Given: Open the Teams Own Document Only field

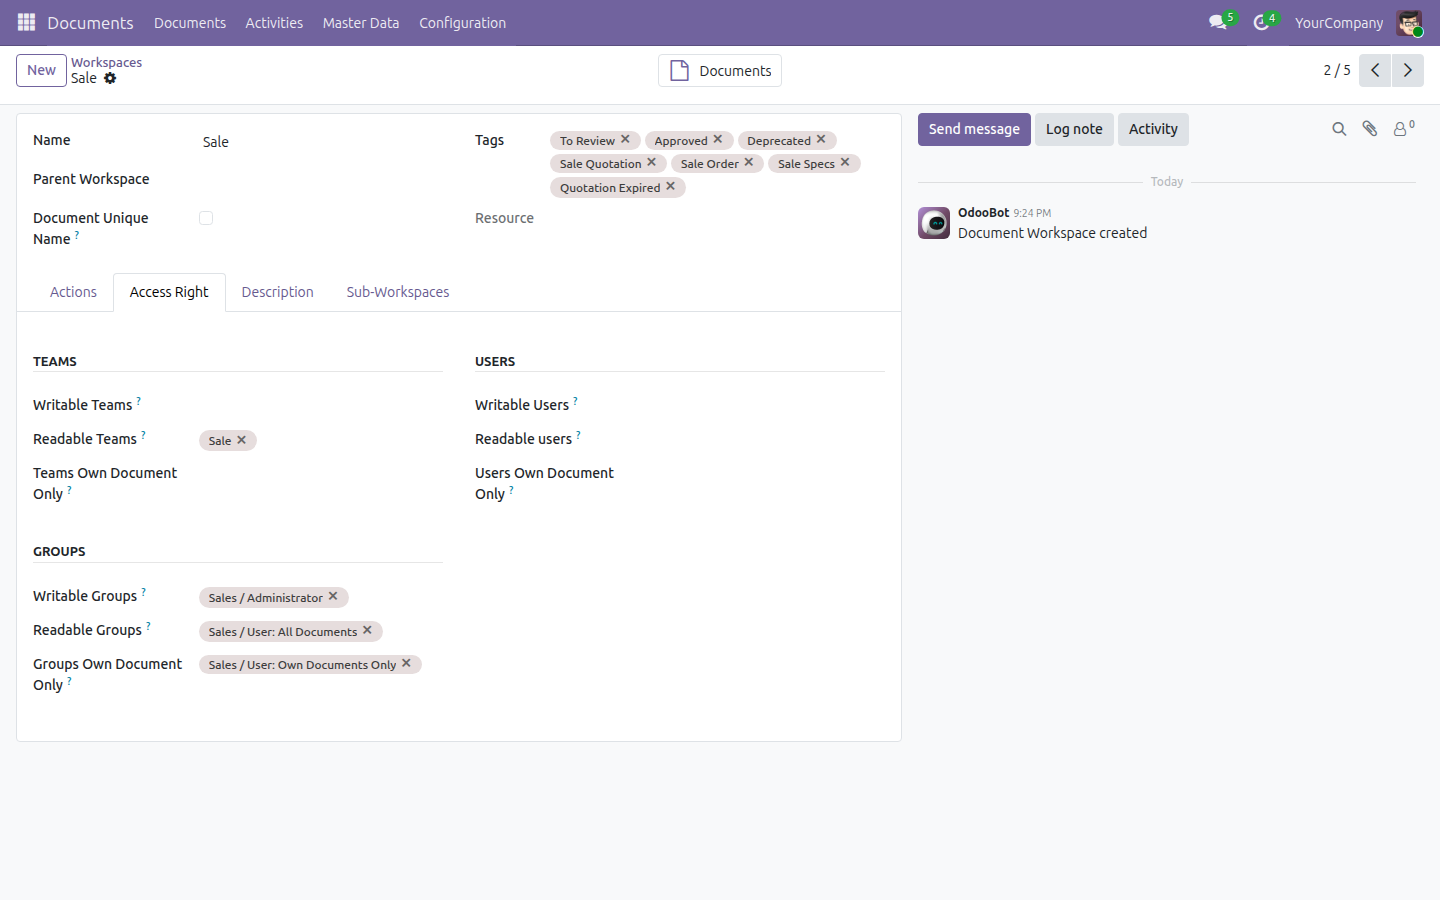Looking at the screenshot, I should point(321,474).
